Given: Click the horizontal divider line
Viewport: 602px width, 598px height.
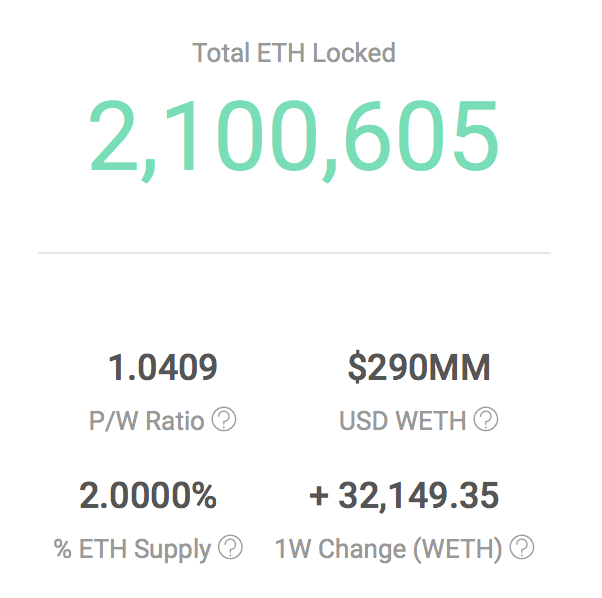Looking at the screenshot, I should tap(294, 253).
